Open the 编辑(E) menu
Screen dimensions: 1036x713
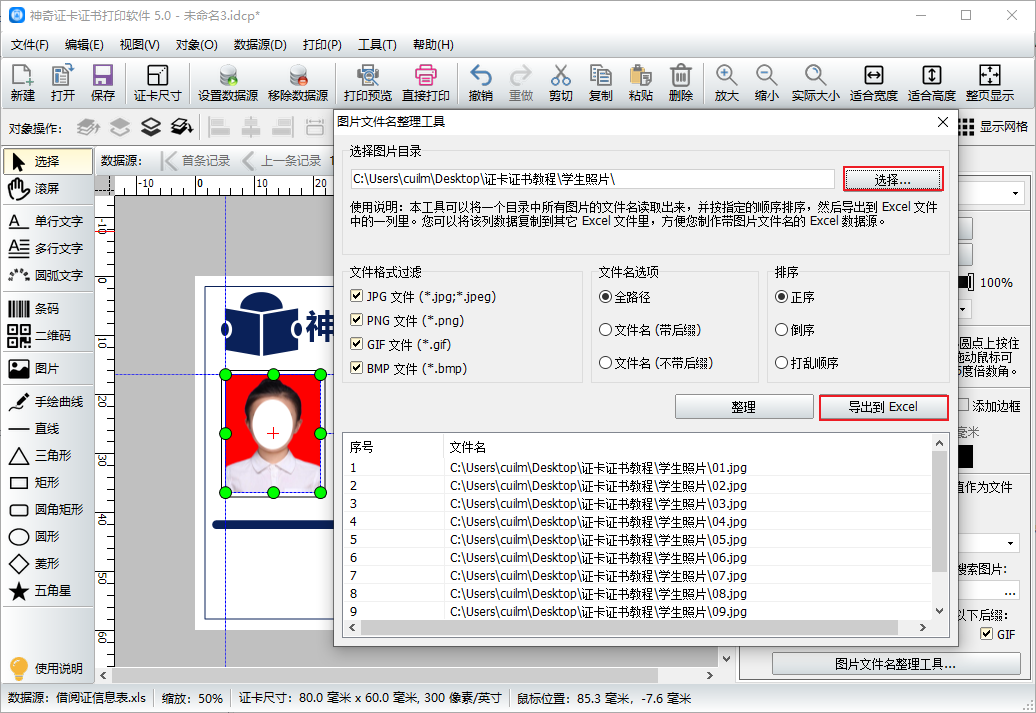coord(84,45)
